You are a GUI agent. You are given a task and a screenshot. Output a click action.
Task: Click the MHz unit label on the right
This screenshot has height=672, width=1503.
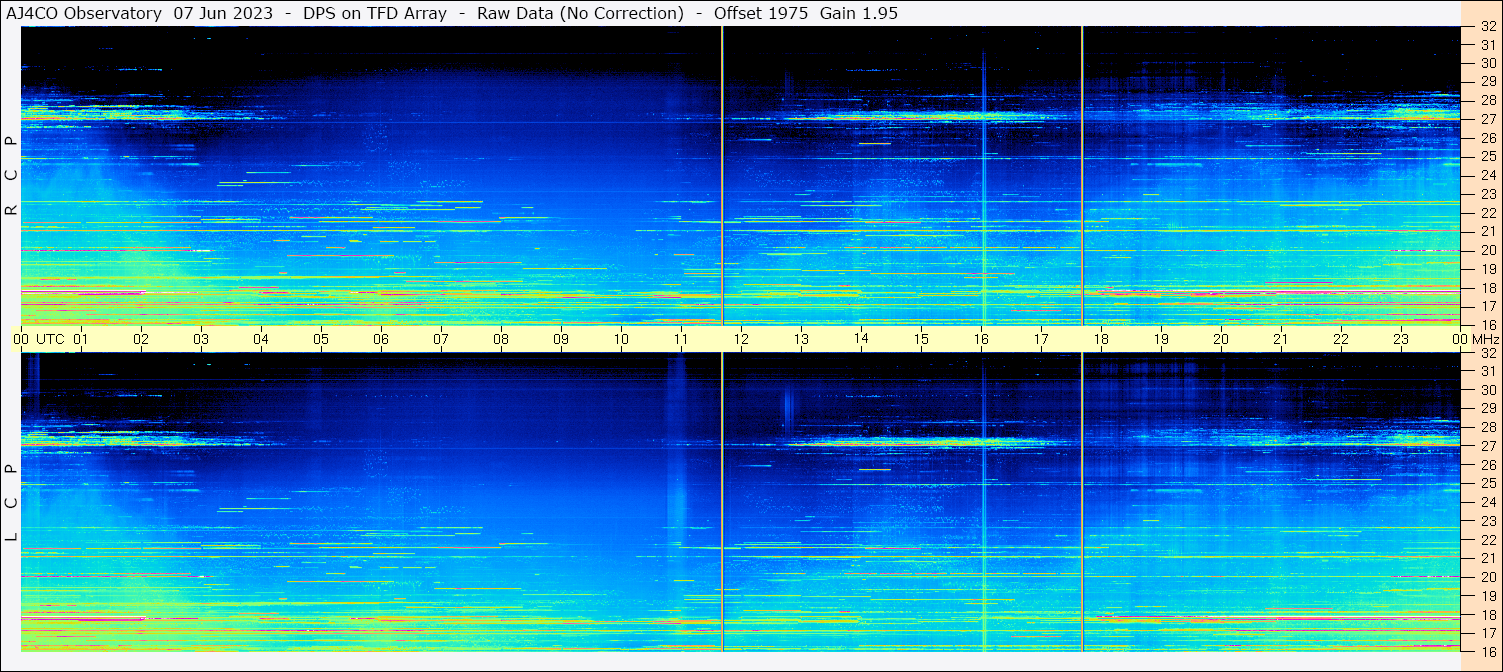click(x=1483, y=339)
